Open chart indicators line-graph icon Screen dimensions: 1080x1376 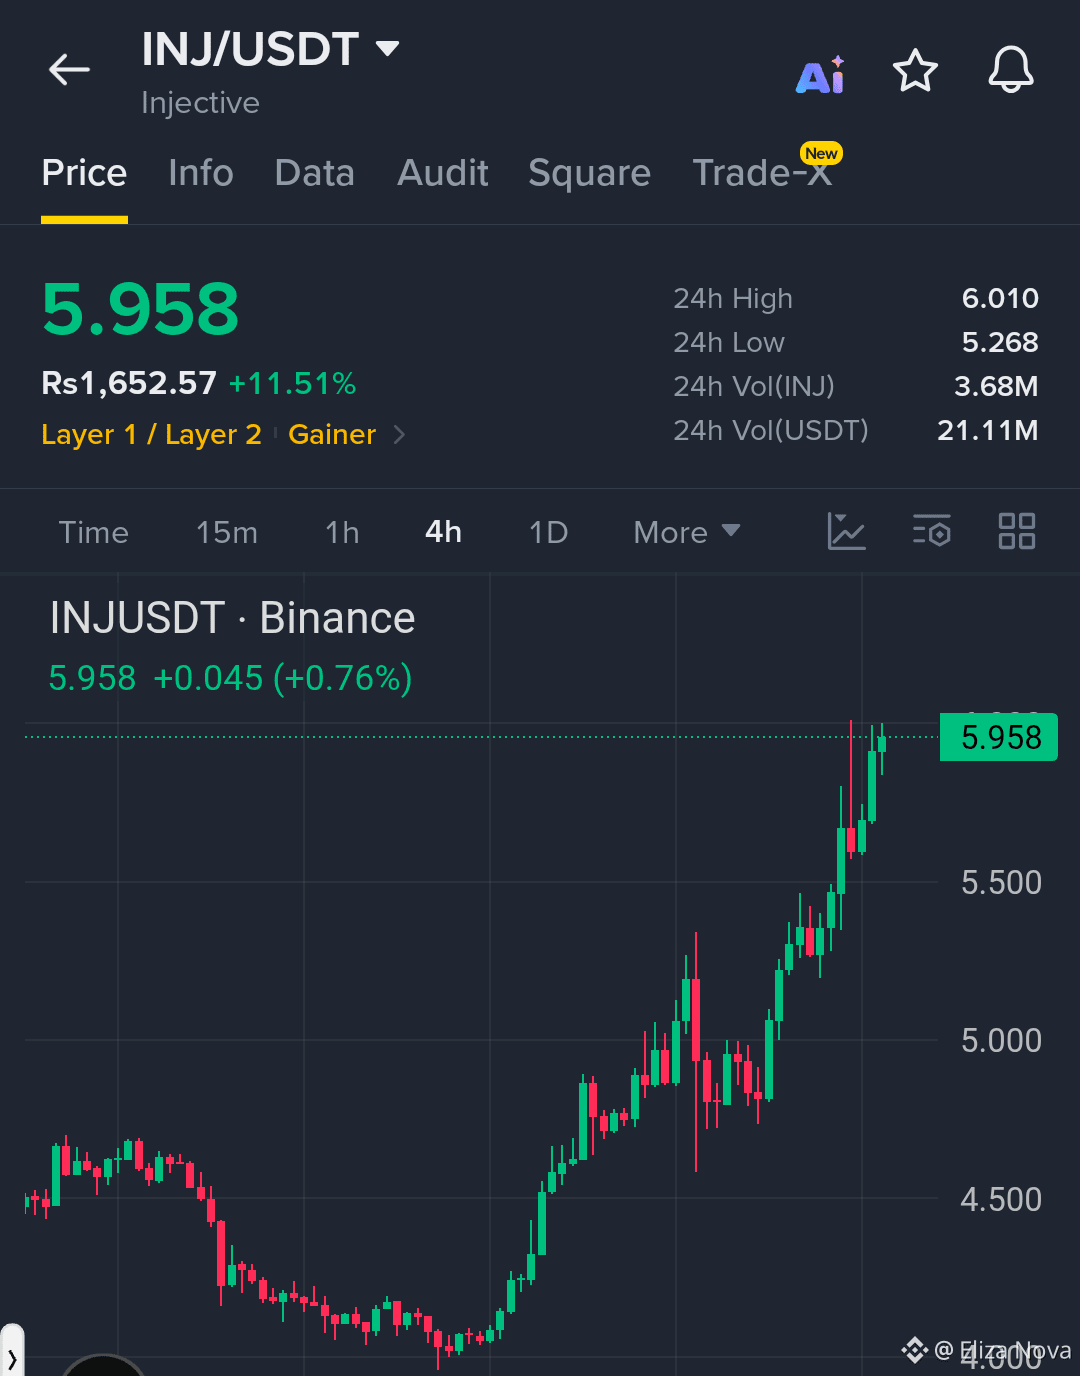coord(846,531)
